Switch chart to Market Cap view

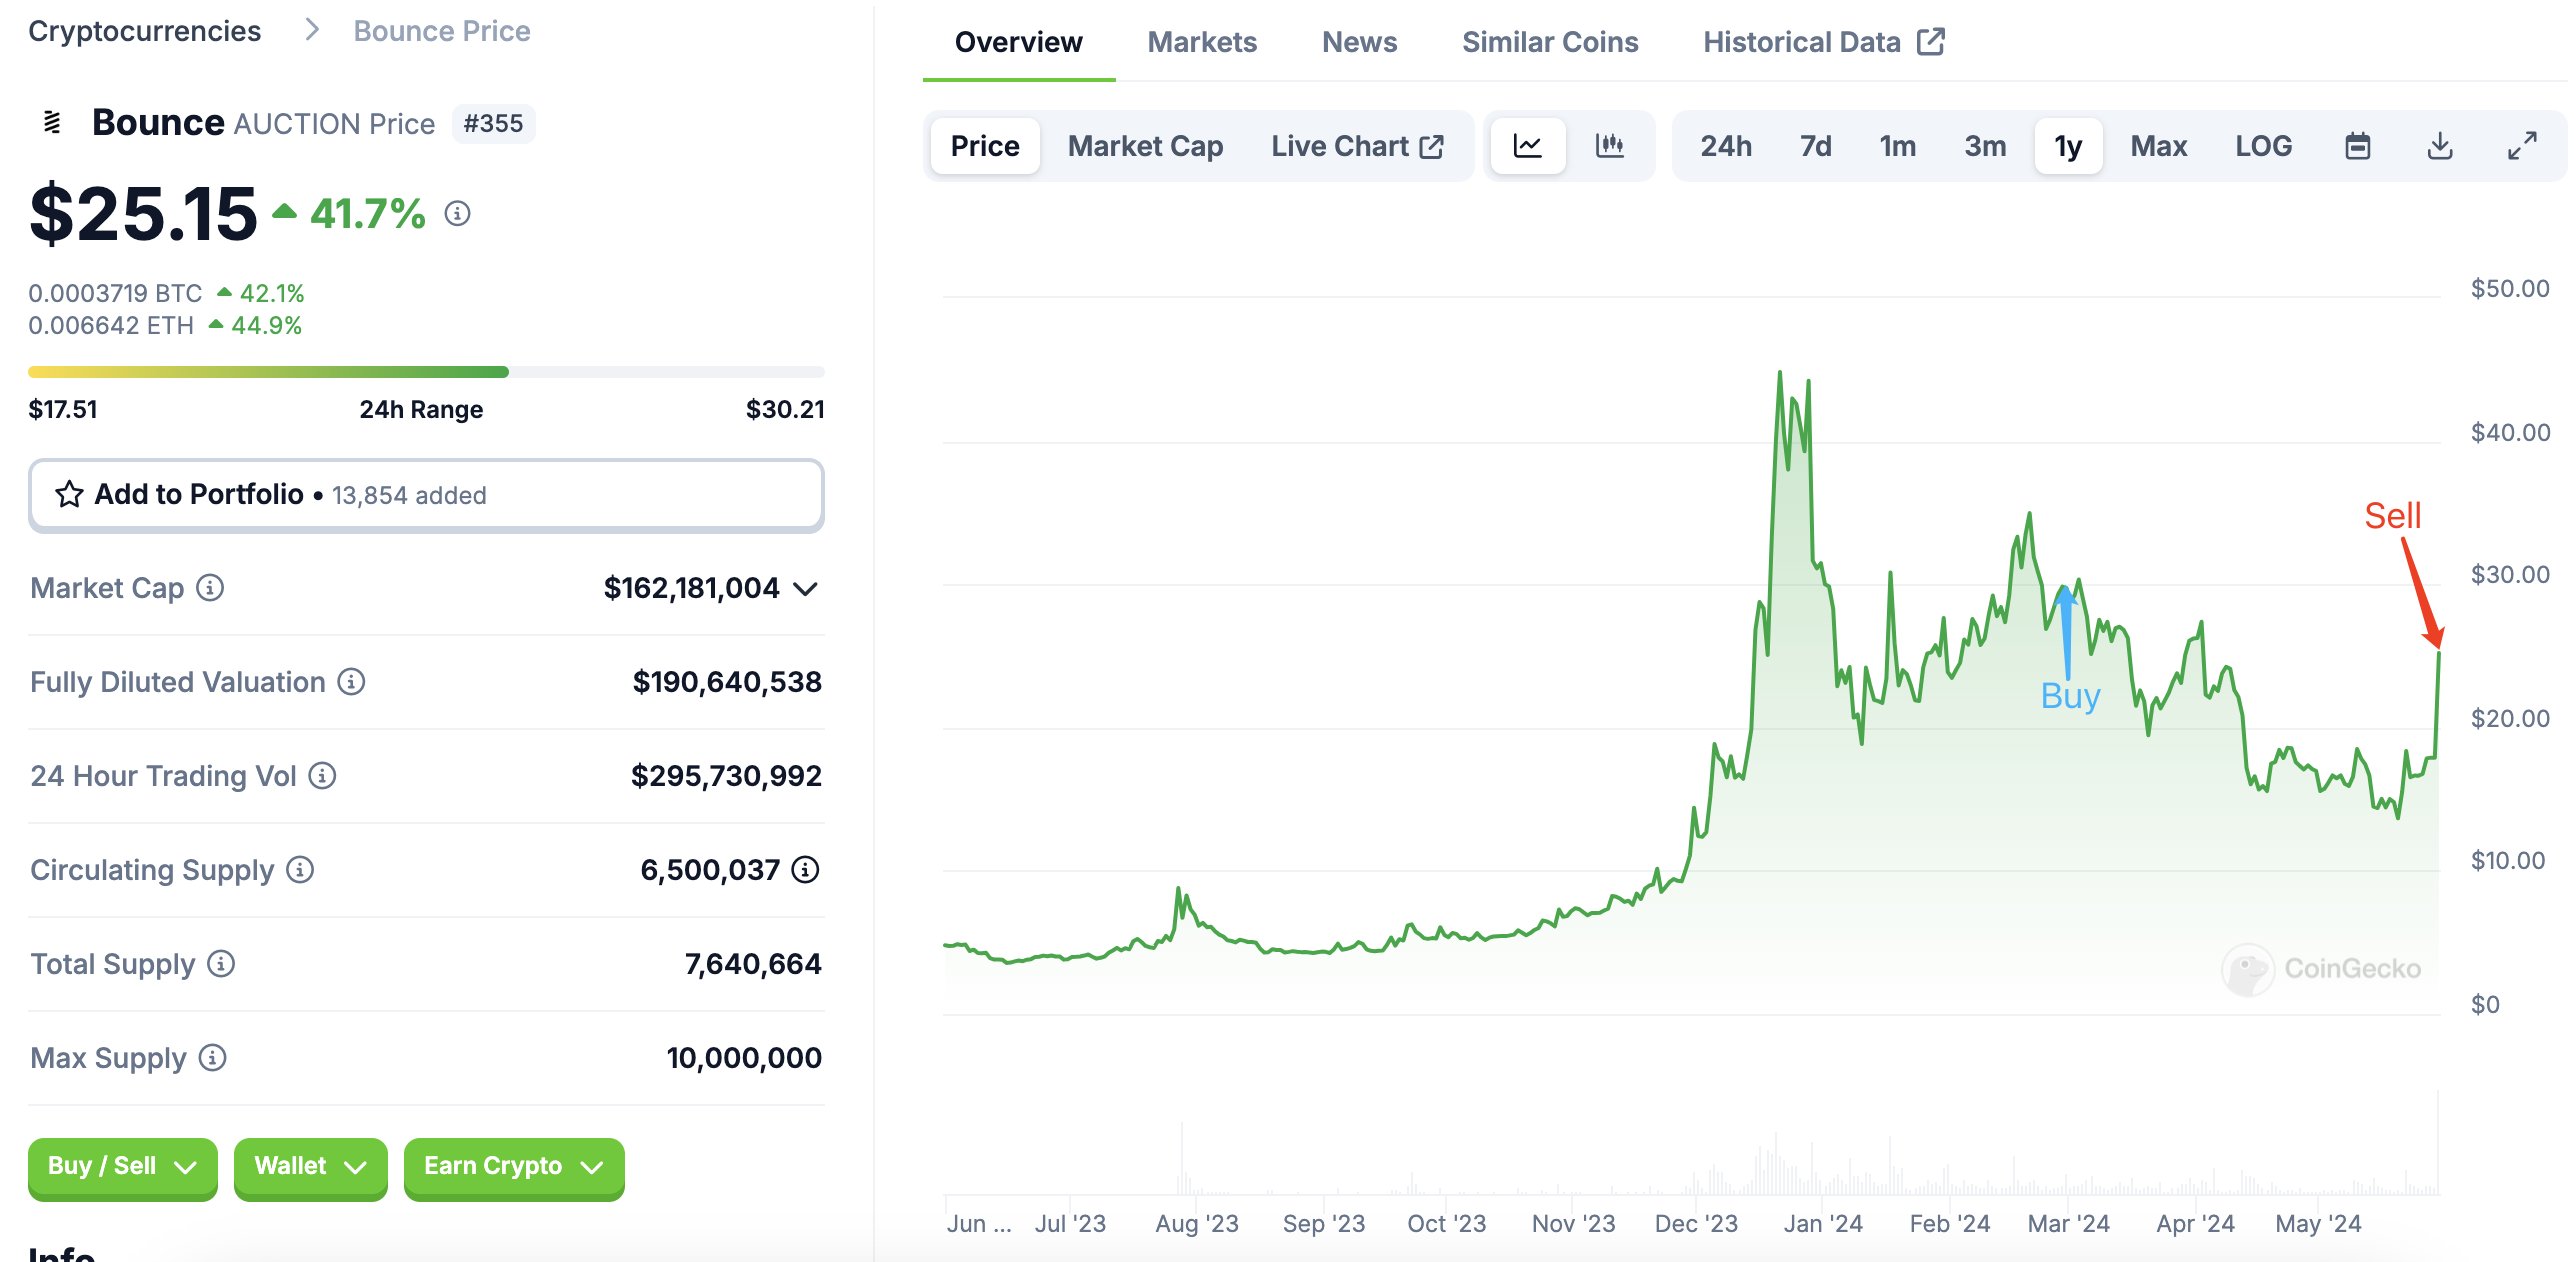click(1145, 146)
